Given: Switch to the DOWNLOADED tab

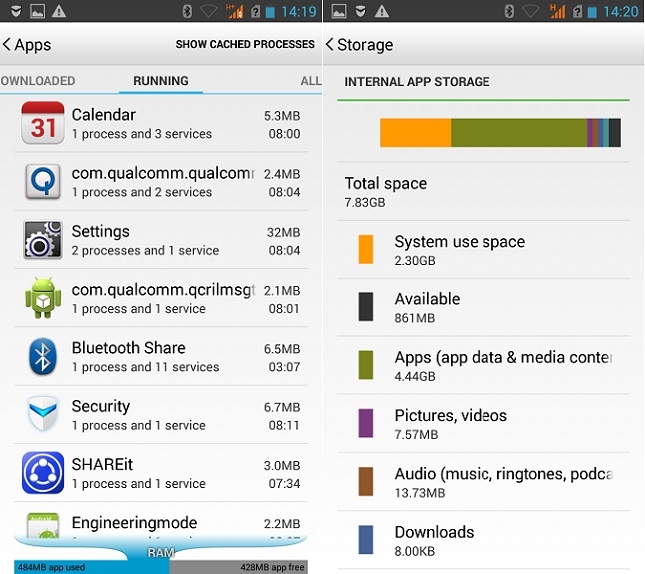Looking at the screenshot, I should 37,81.
